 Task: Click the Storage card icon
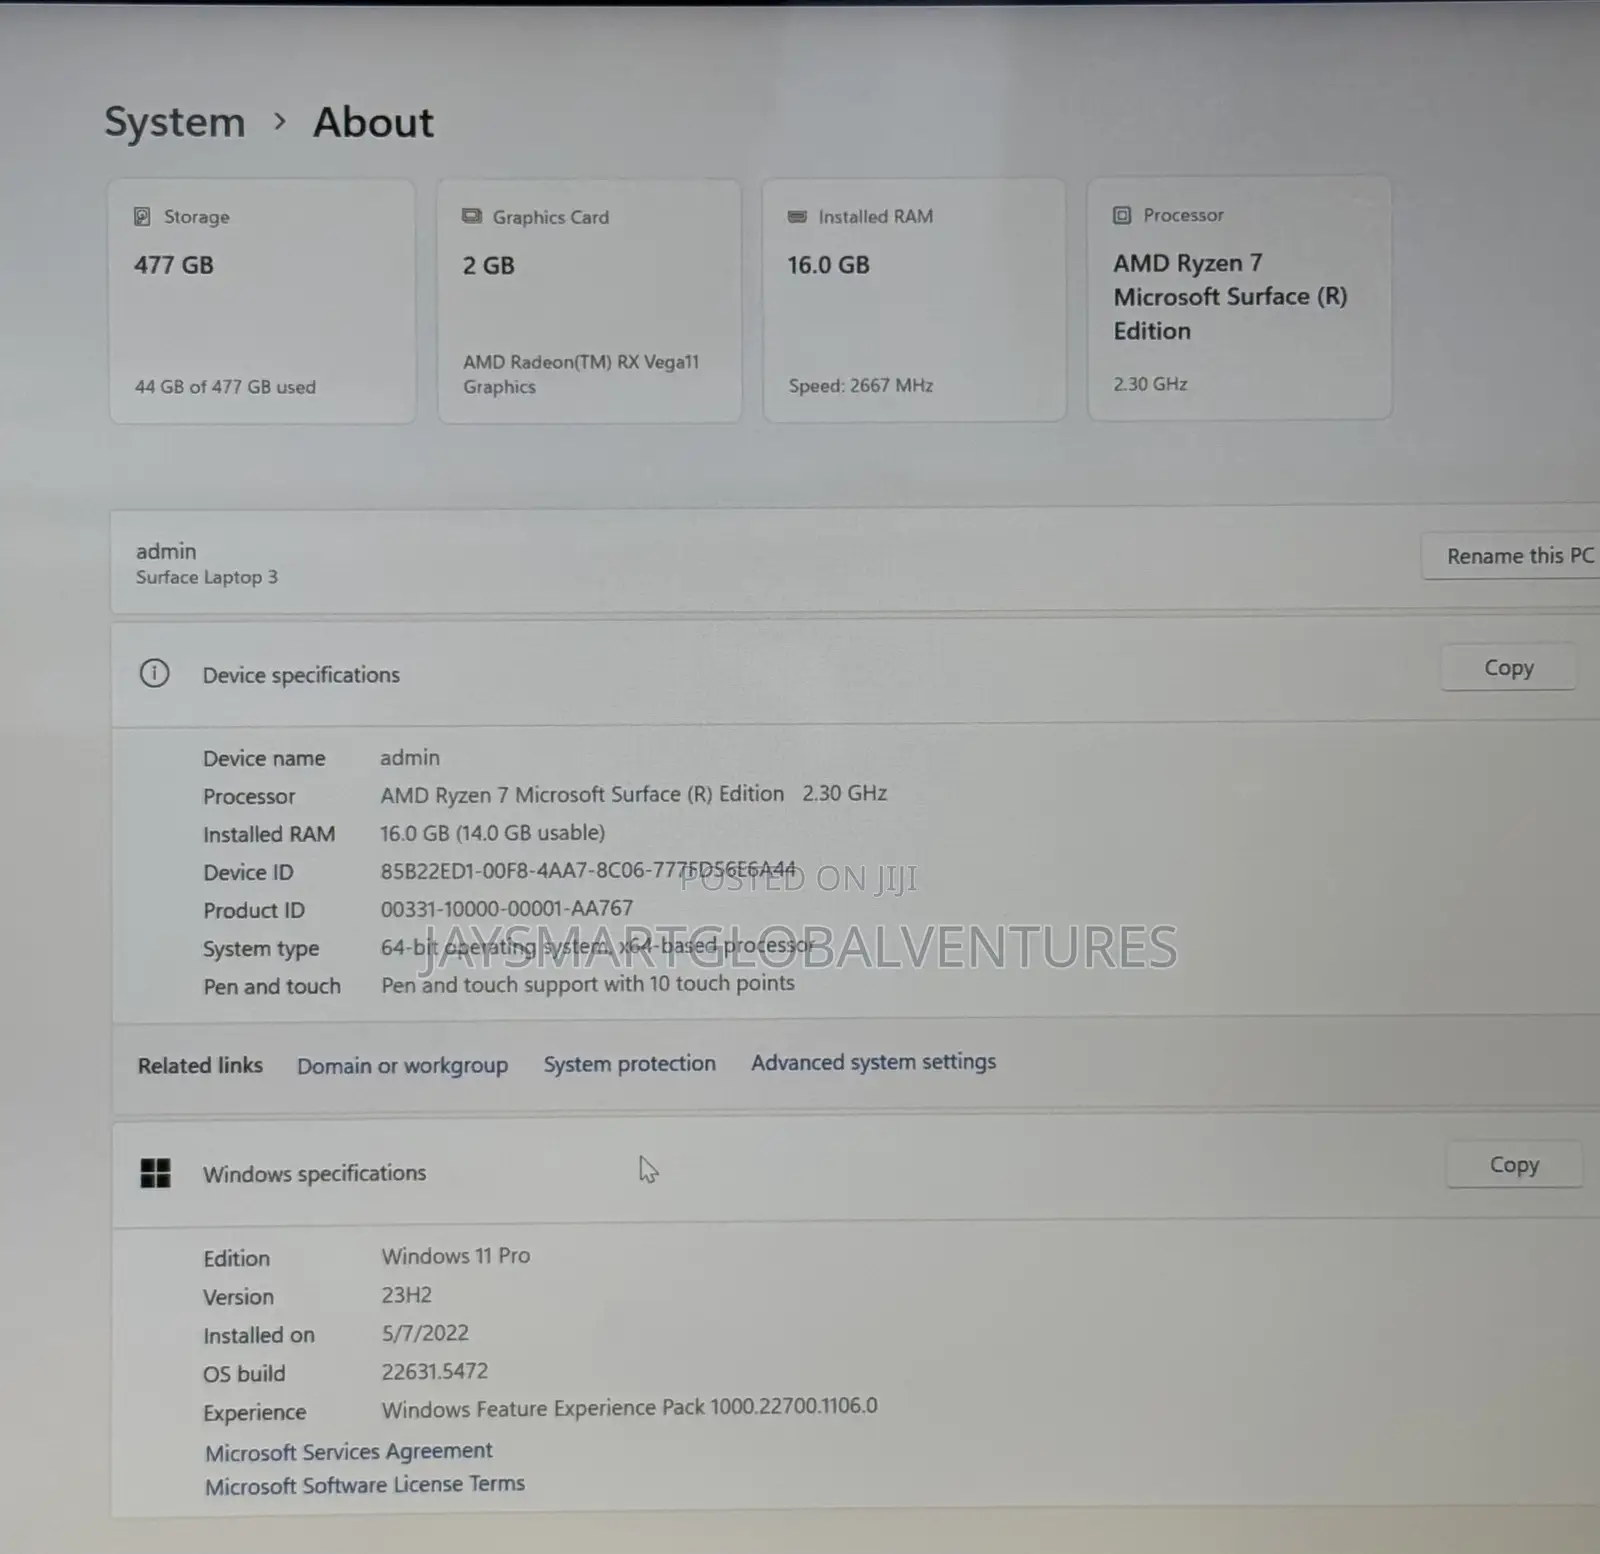point(142,217)
